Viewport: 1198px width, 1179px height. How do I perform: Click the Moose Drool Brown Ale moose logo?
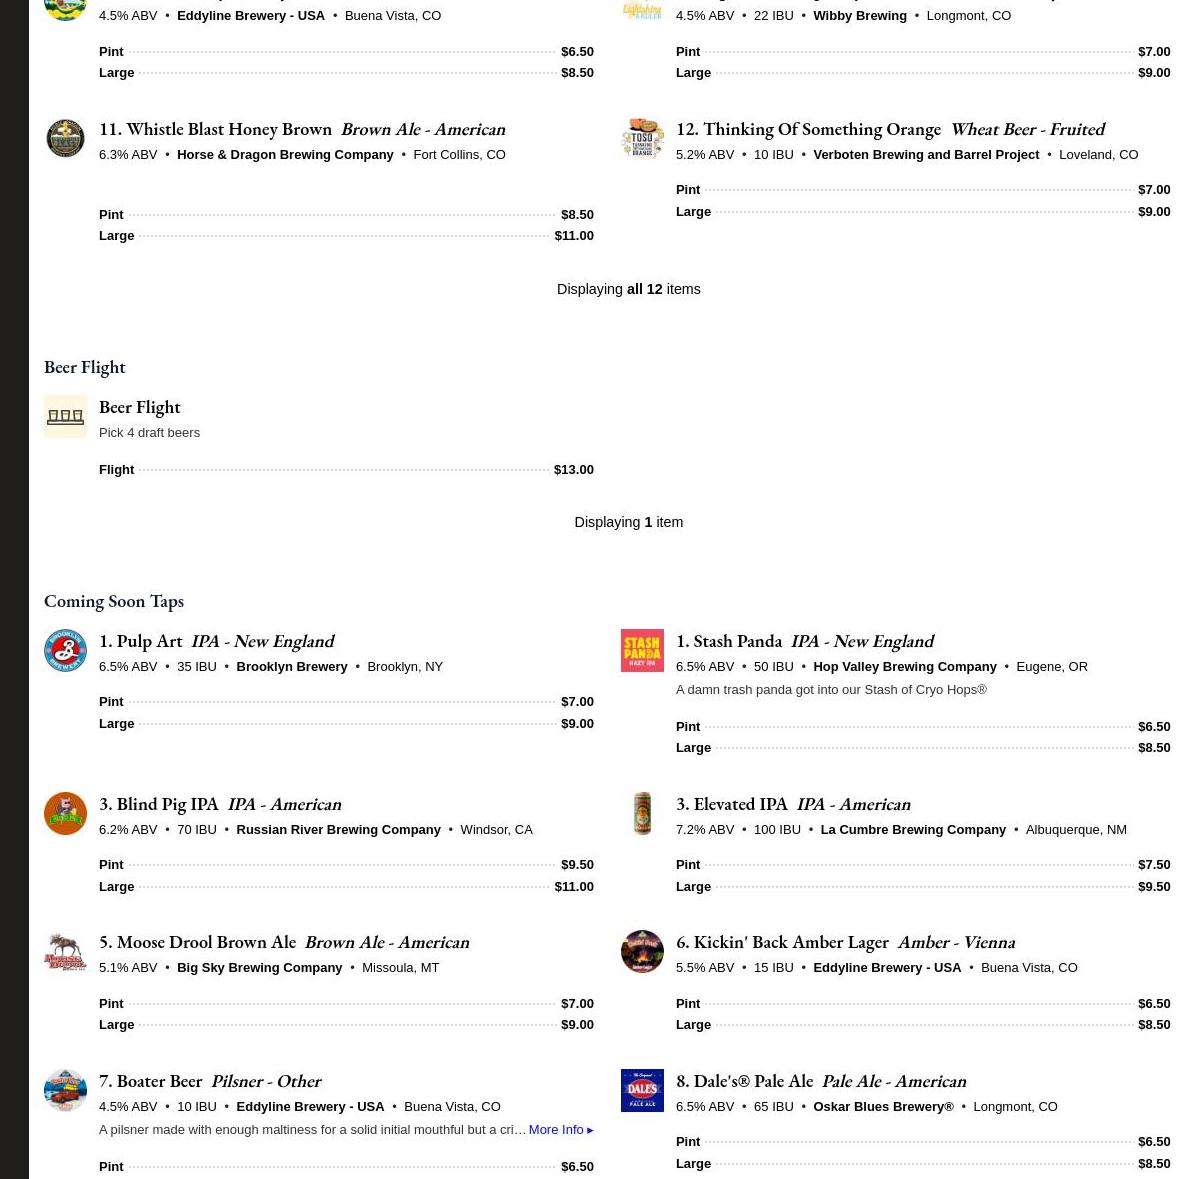[65, 951]
